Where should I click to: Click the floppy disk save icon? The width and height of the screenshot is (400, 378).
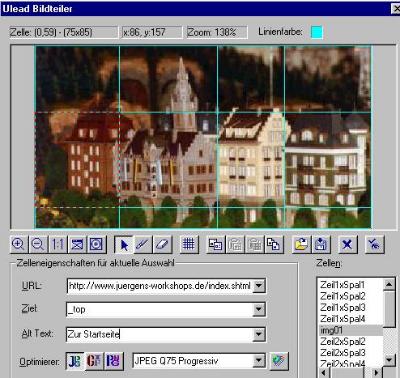click(321, 245)
